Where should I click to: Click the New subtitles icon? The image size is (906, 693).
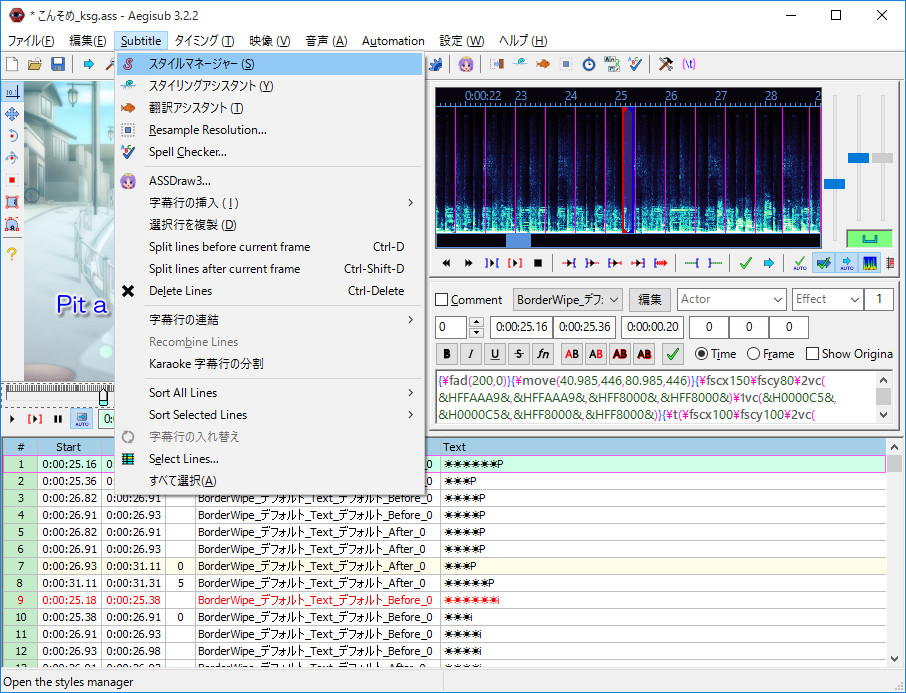12,64
